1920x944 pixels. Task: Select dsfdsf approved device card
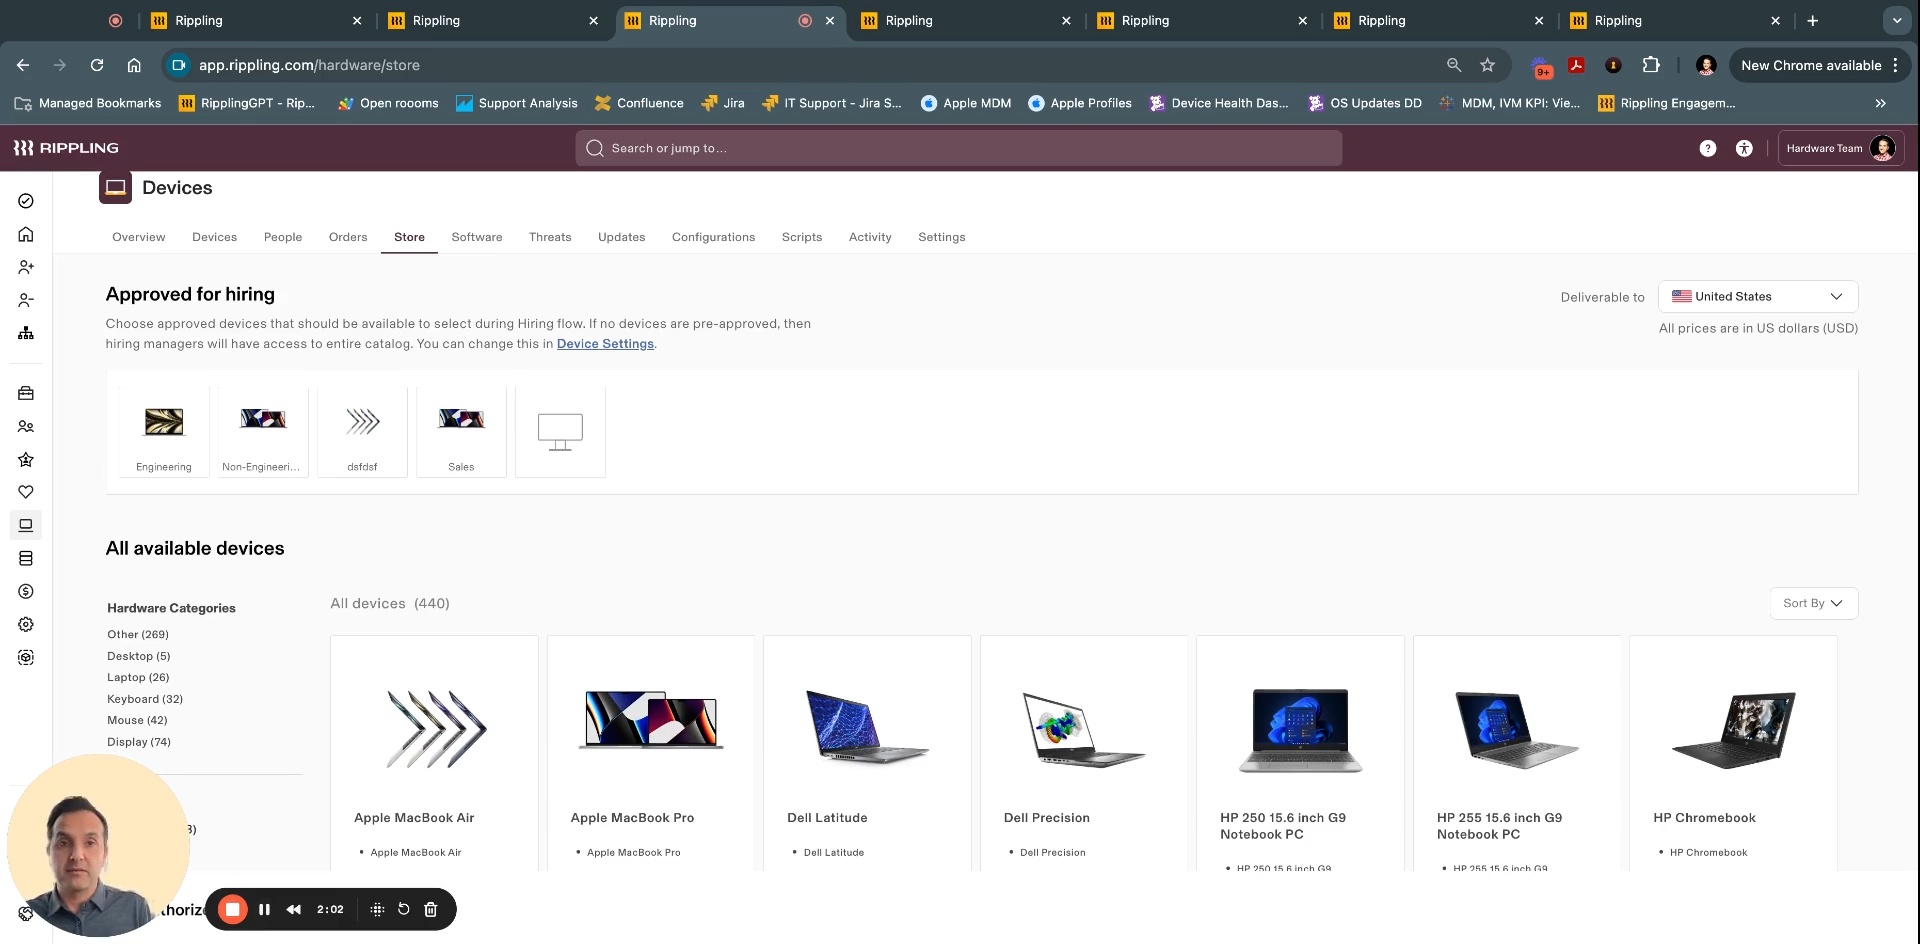(x=362, y=432)
